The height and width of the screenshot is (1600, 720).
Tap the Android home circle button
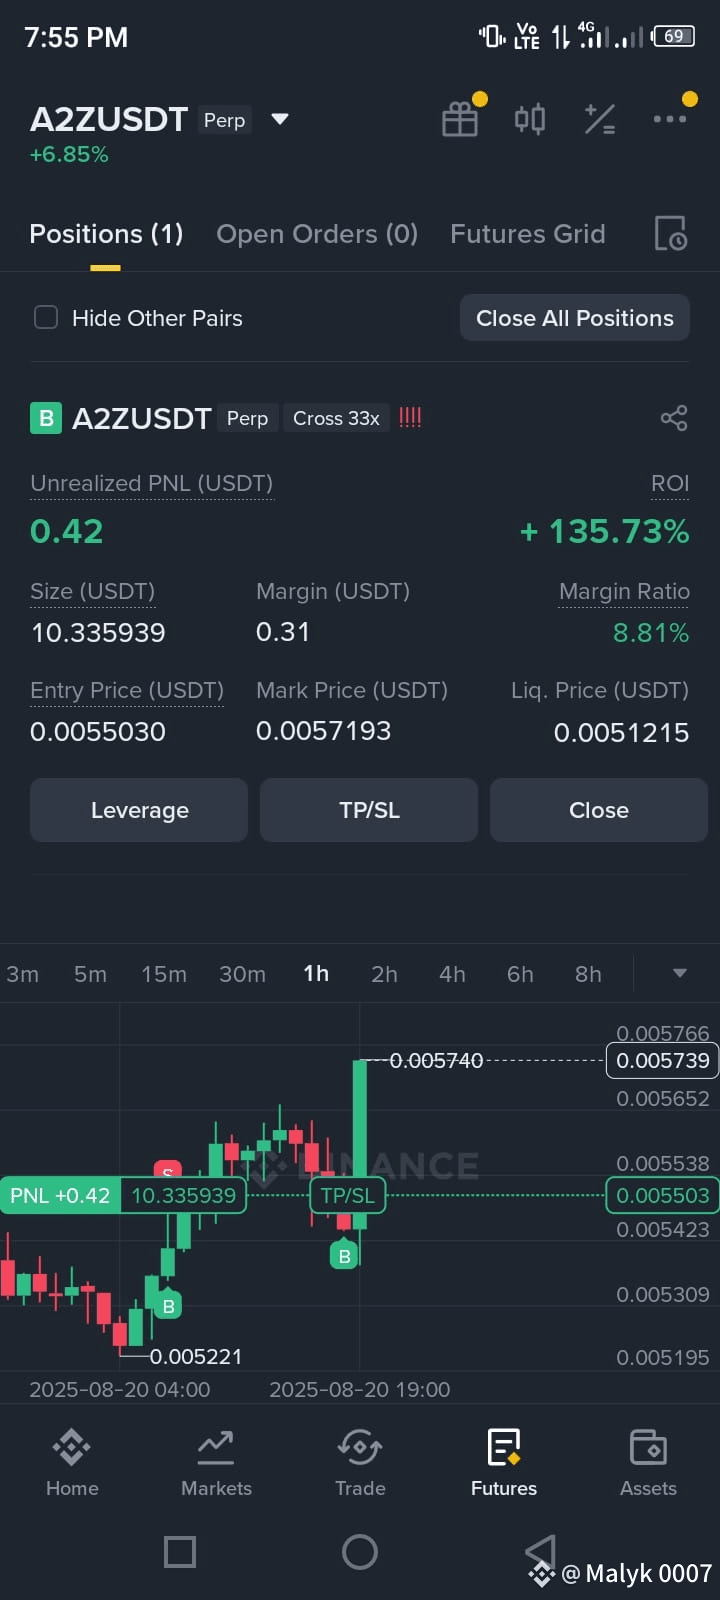point(360,1552)
